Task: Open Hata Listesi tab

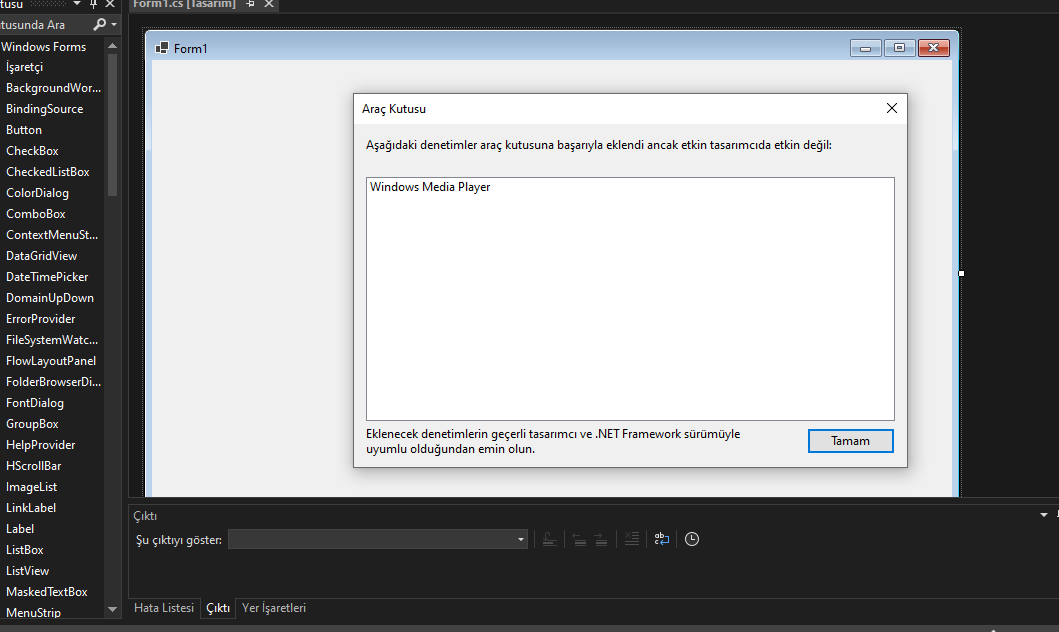Action: click(163, 608)
